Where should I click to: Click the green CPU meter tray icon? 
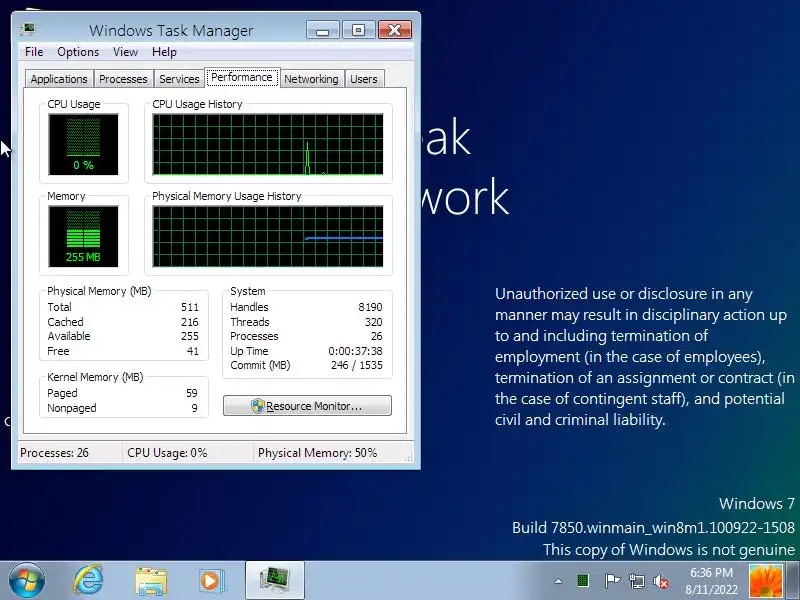[x=583, y=581]
